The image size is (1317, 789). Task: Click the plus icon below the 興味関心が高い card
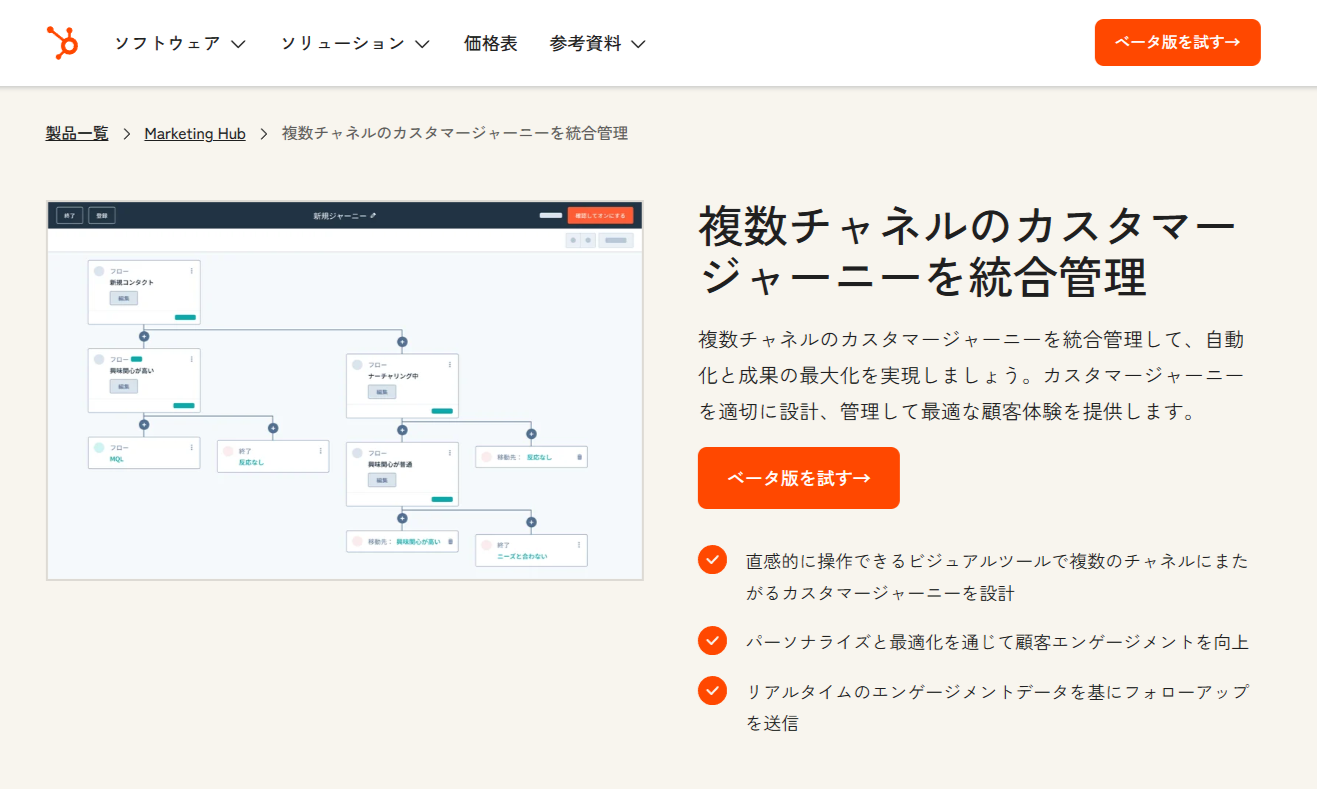point(144,424)
